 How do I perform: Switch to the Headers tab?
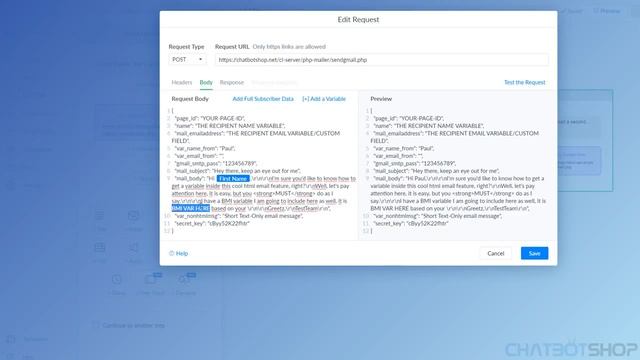pyautogui.click(x=182, y=82)
